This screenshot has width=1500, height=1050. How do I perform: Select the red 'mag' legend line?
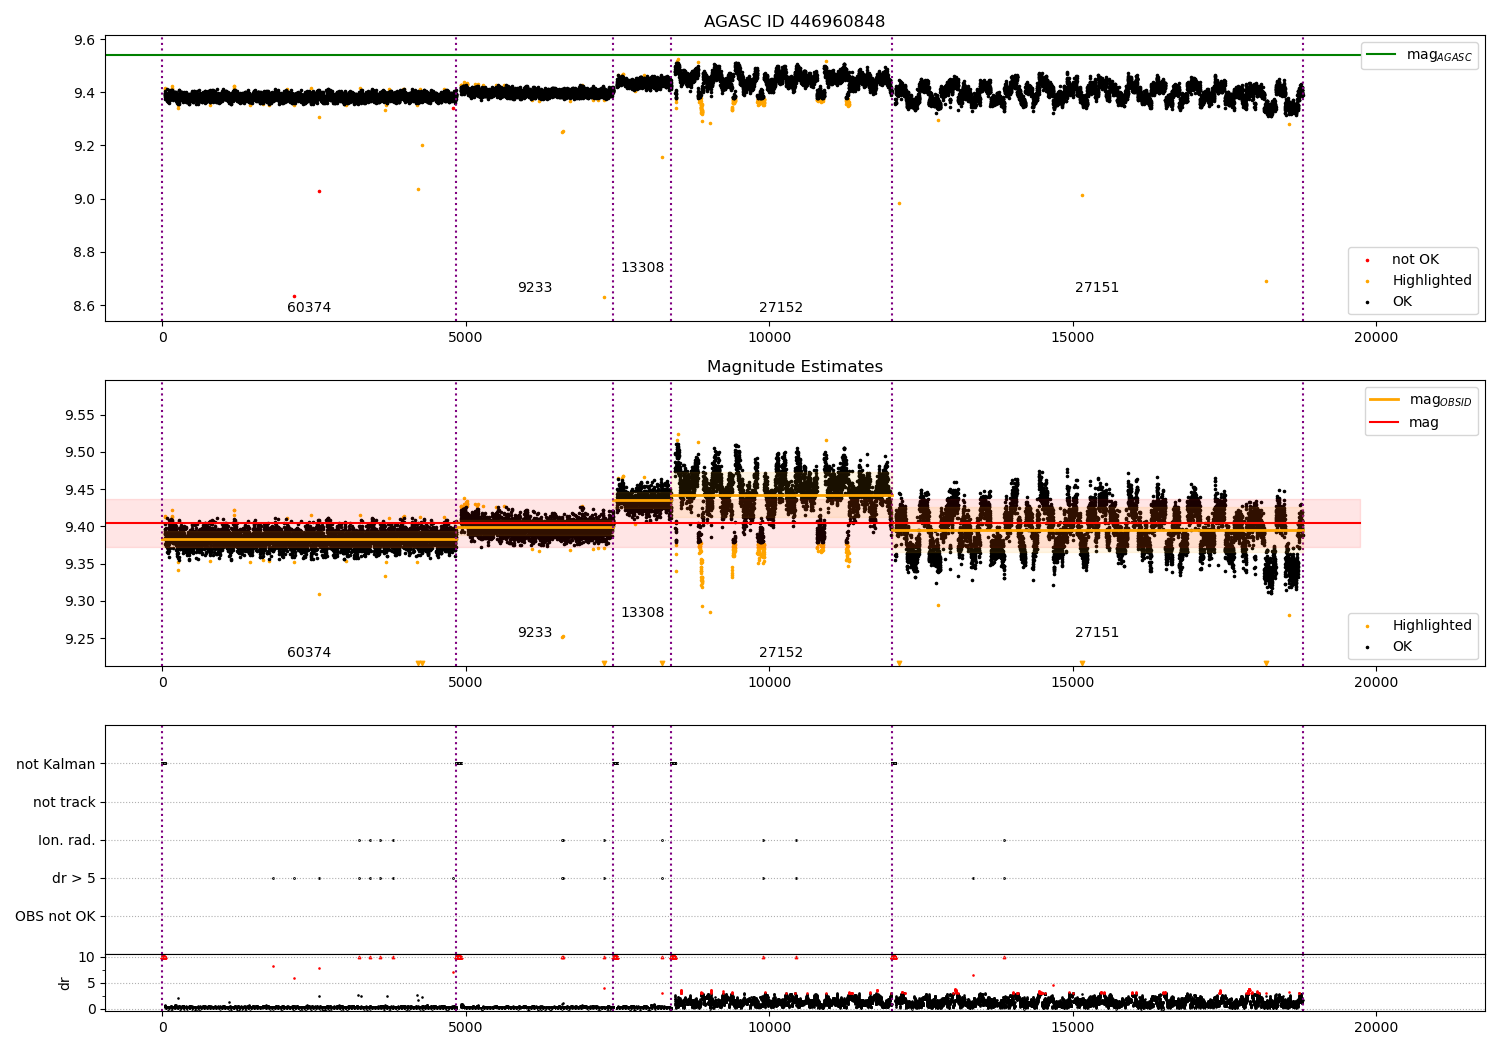point(1385,422)
